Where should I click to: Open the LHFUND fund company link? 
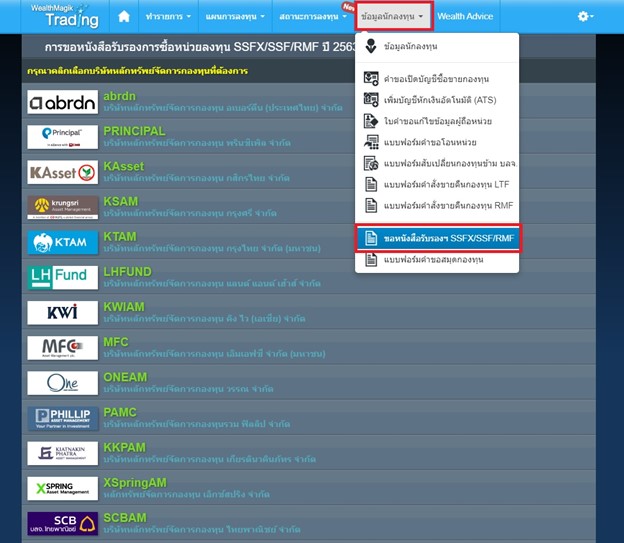[127, 272]
